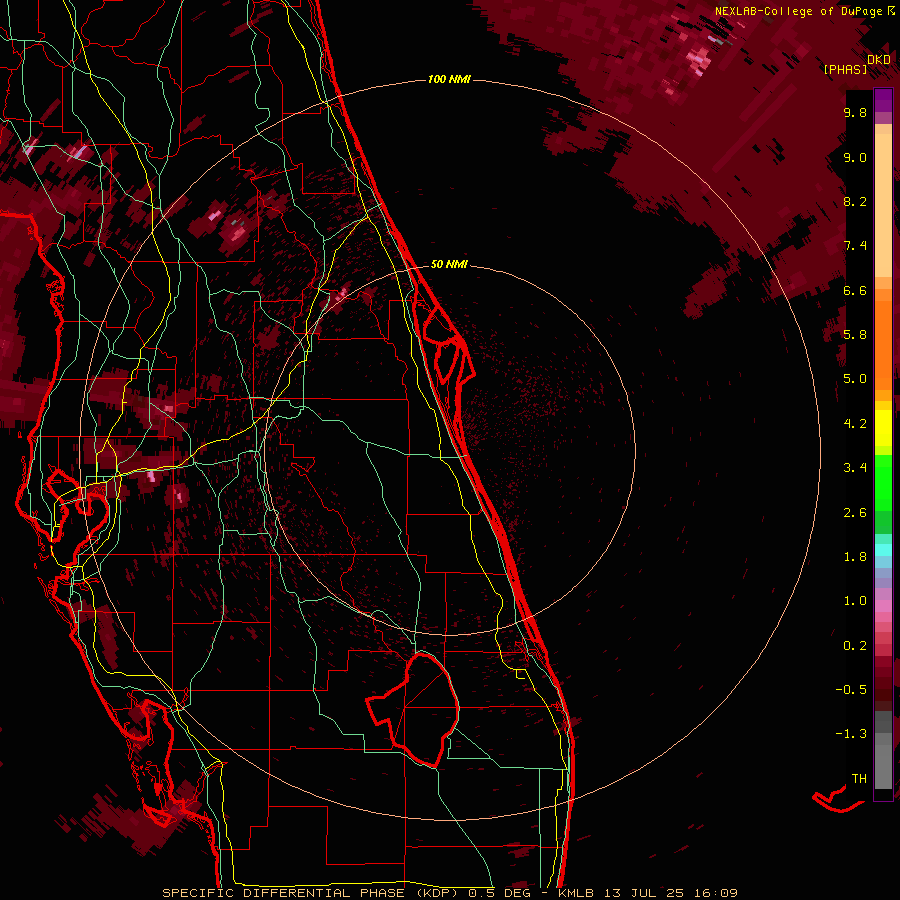Click the 6.6 scale value
900x900 pixels.
[855, 290]
